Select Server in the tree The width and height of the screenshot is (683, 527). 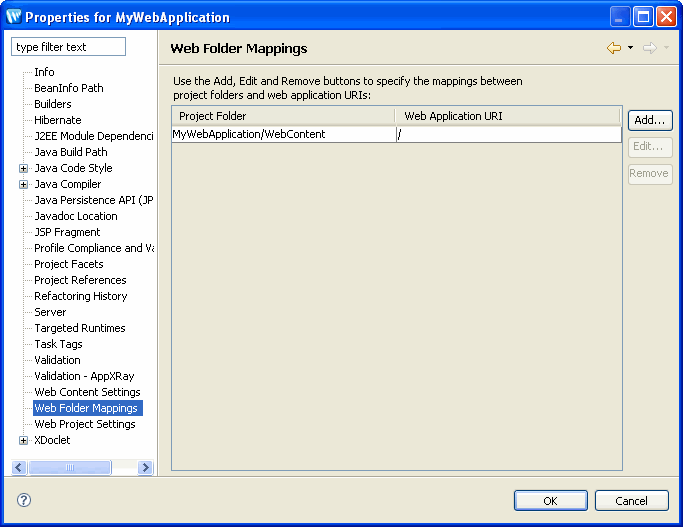pyautogui.click(x=51, y=312)
